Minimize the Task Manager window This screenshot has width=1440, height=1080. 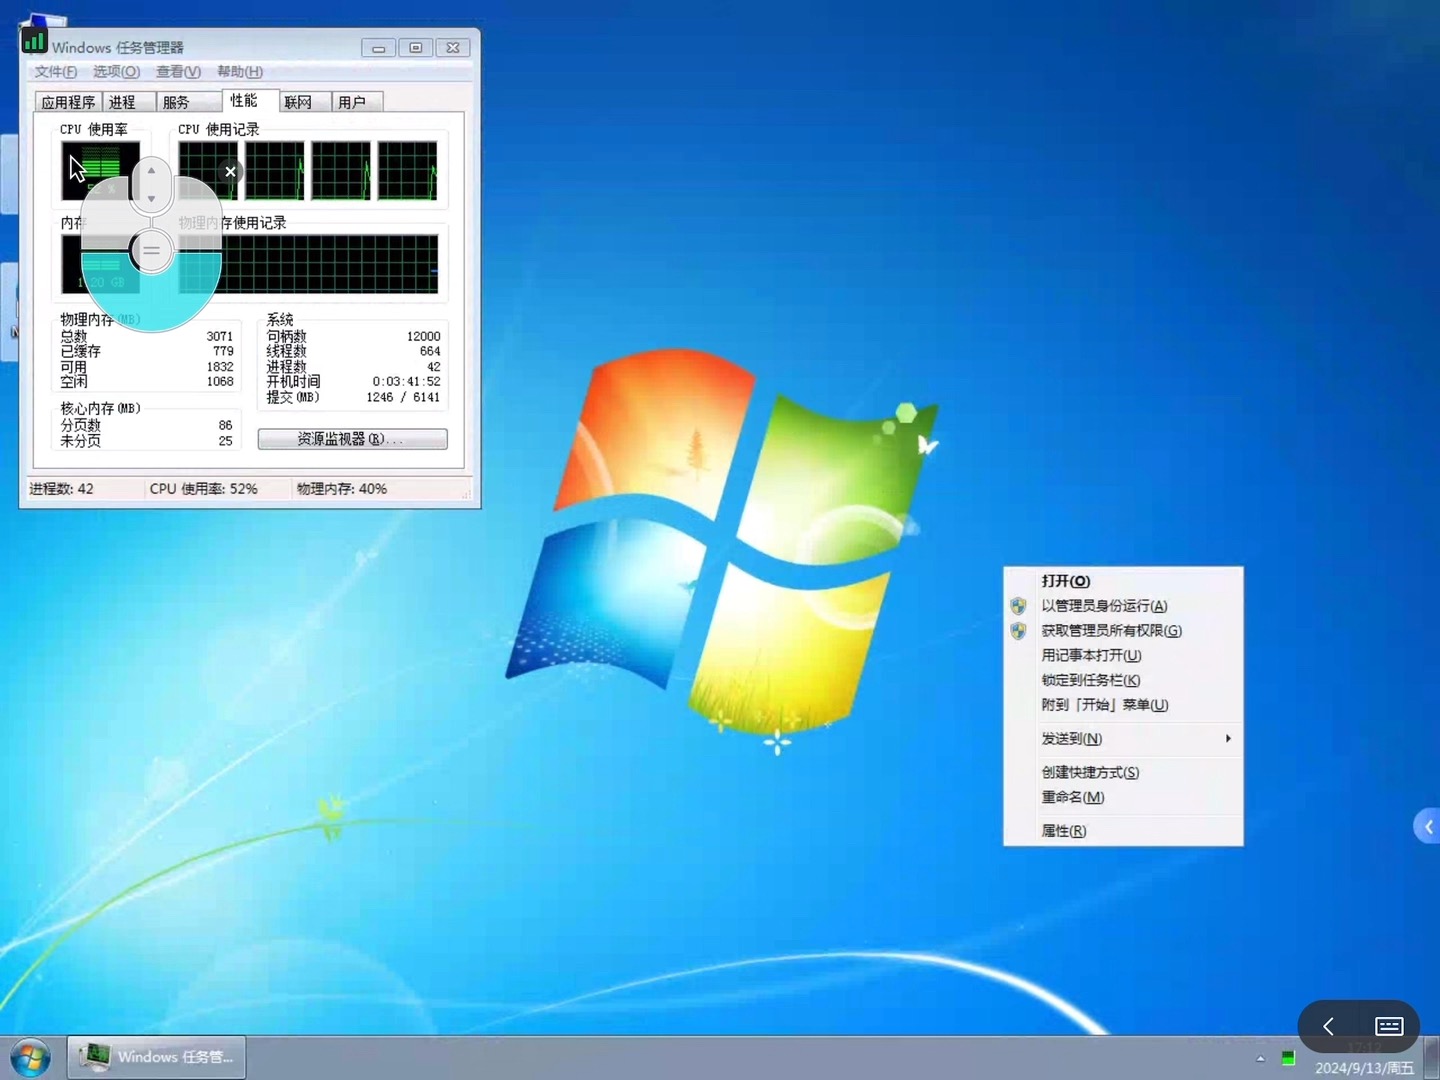(x=378, y=48)
